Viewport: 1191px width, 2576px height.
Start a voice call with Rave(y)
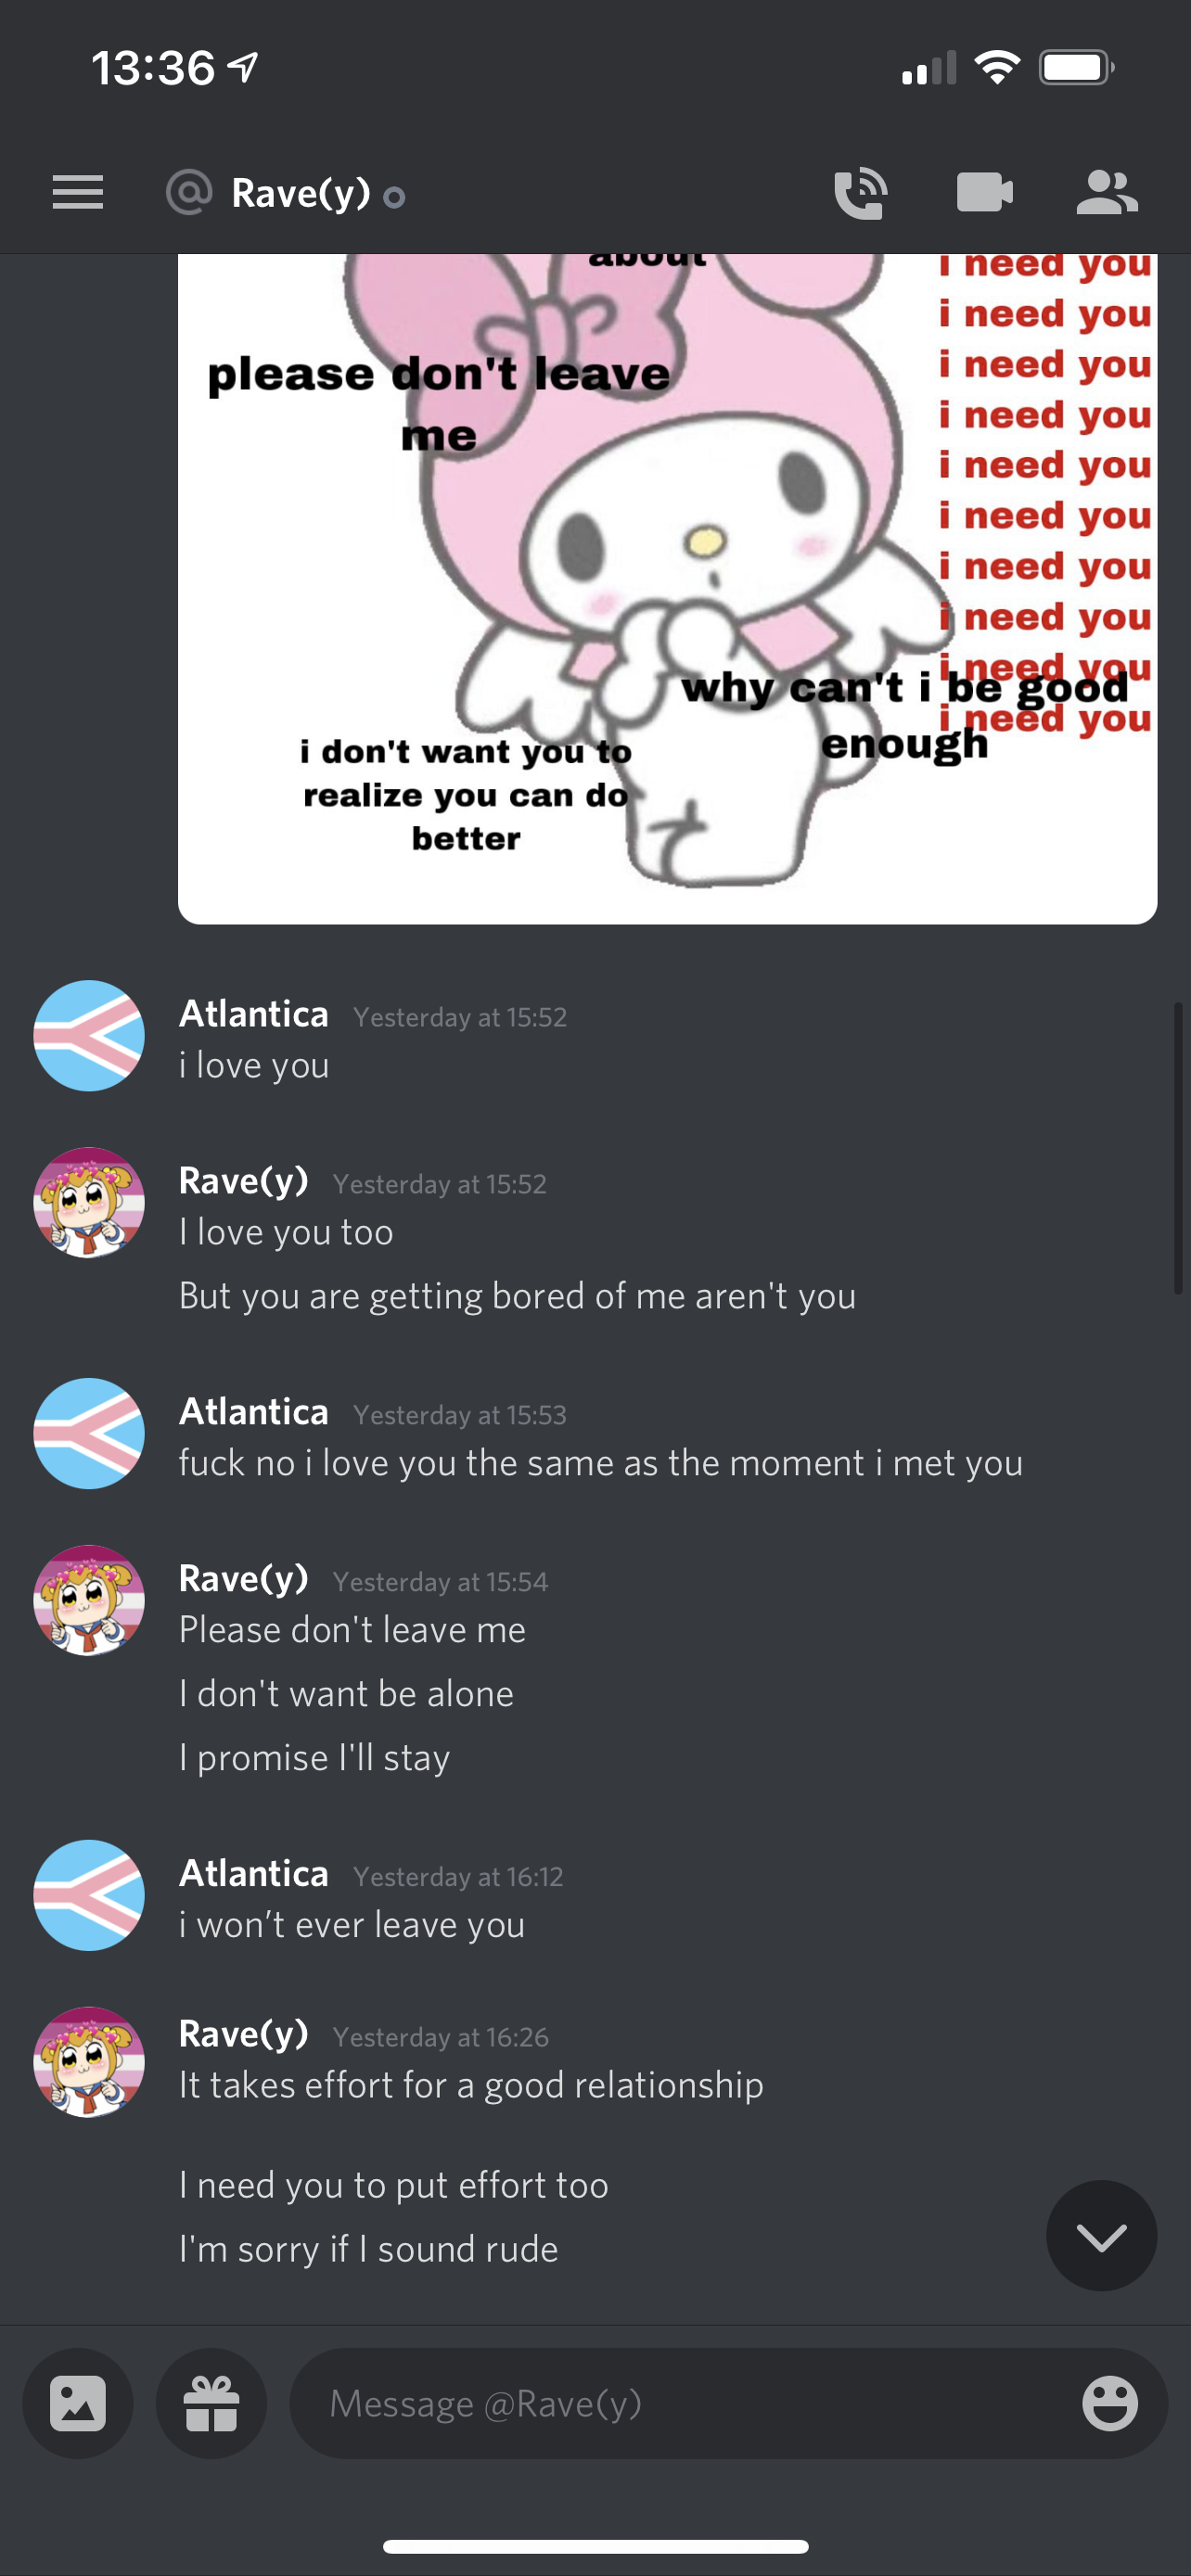(860, 193)
